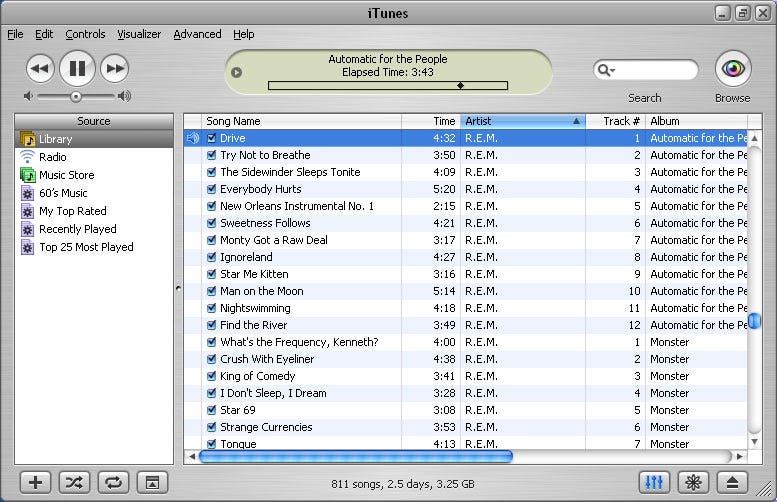Open the File menu
Screen dimensions: 777x502
click(x=15, y=34)
